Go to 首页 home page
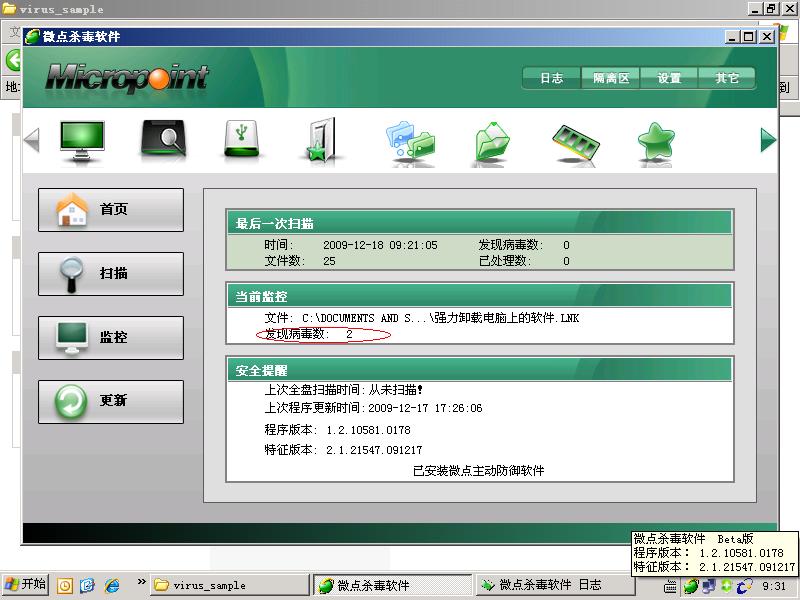This screenshot has height=600, width=800. (111, 210)
